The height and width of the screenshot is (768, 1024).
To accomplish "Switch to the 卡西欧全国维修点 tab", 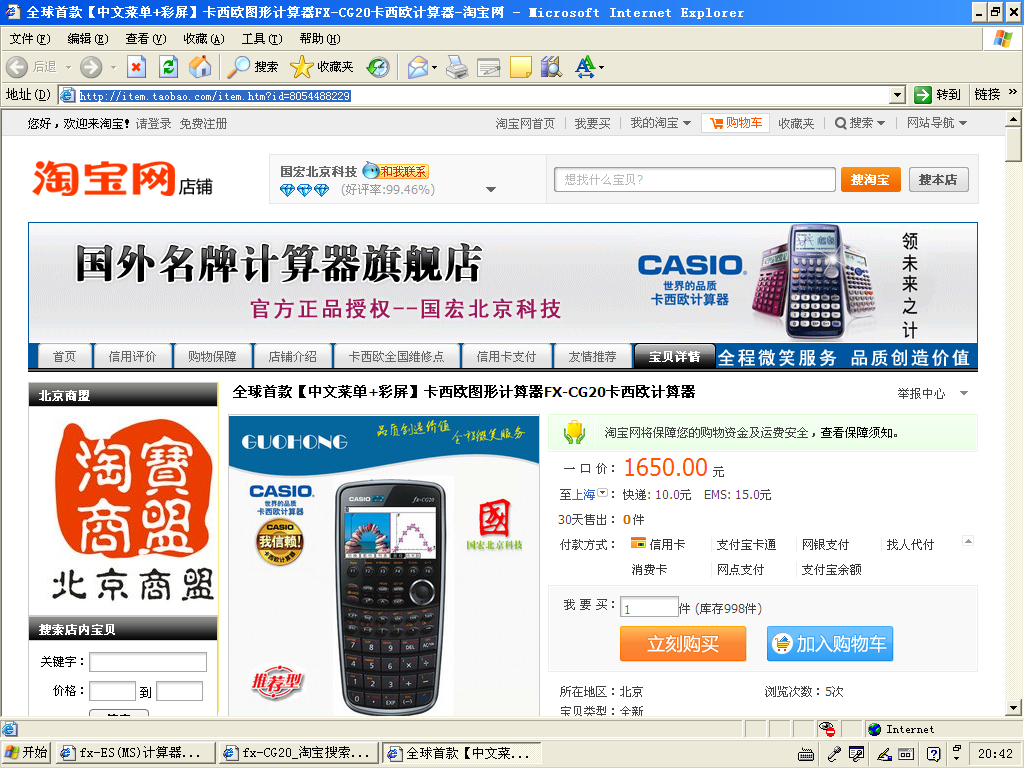I will point(396,357).
